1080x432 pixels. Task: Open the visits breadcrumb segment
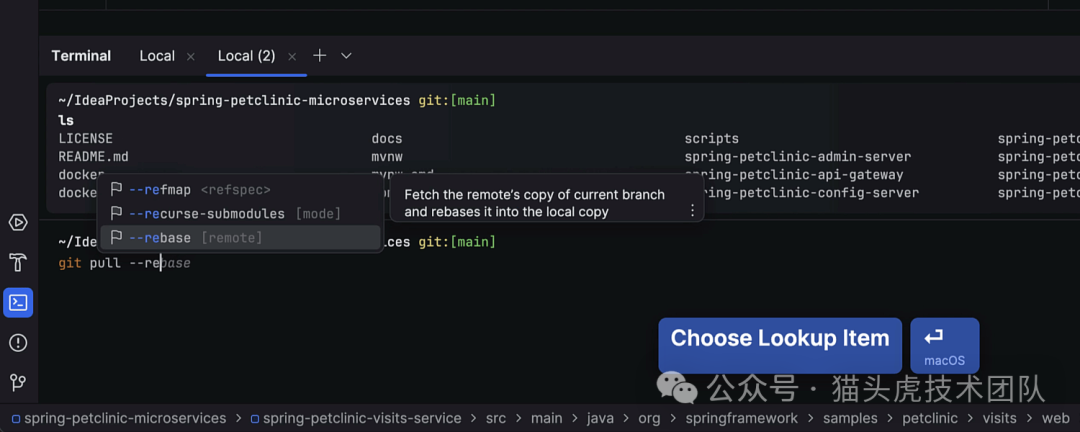click(999, 419)
